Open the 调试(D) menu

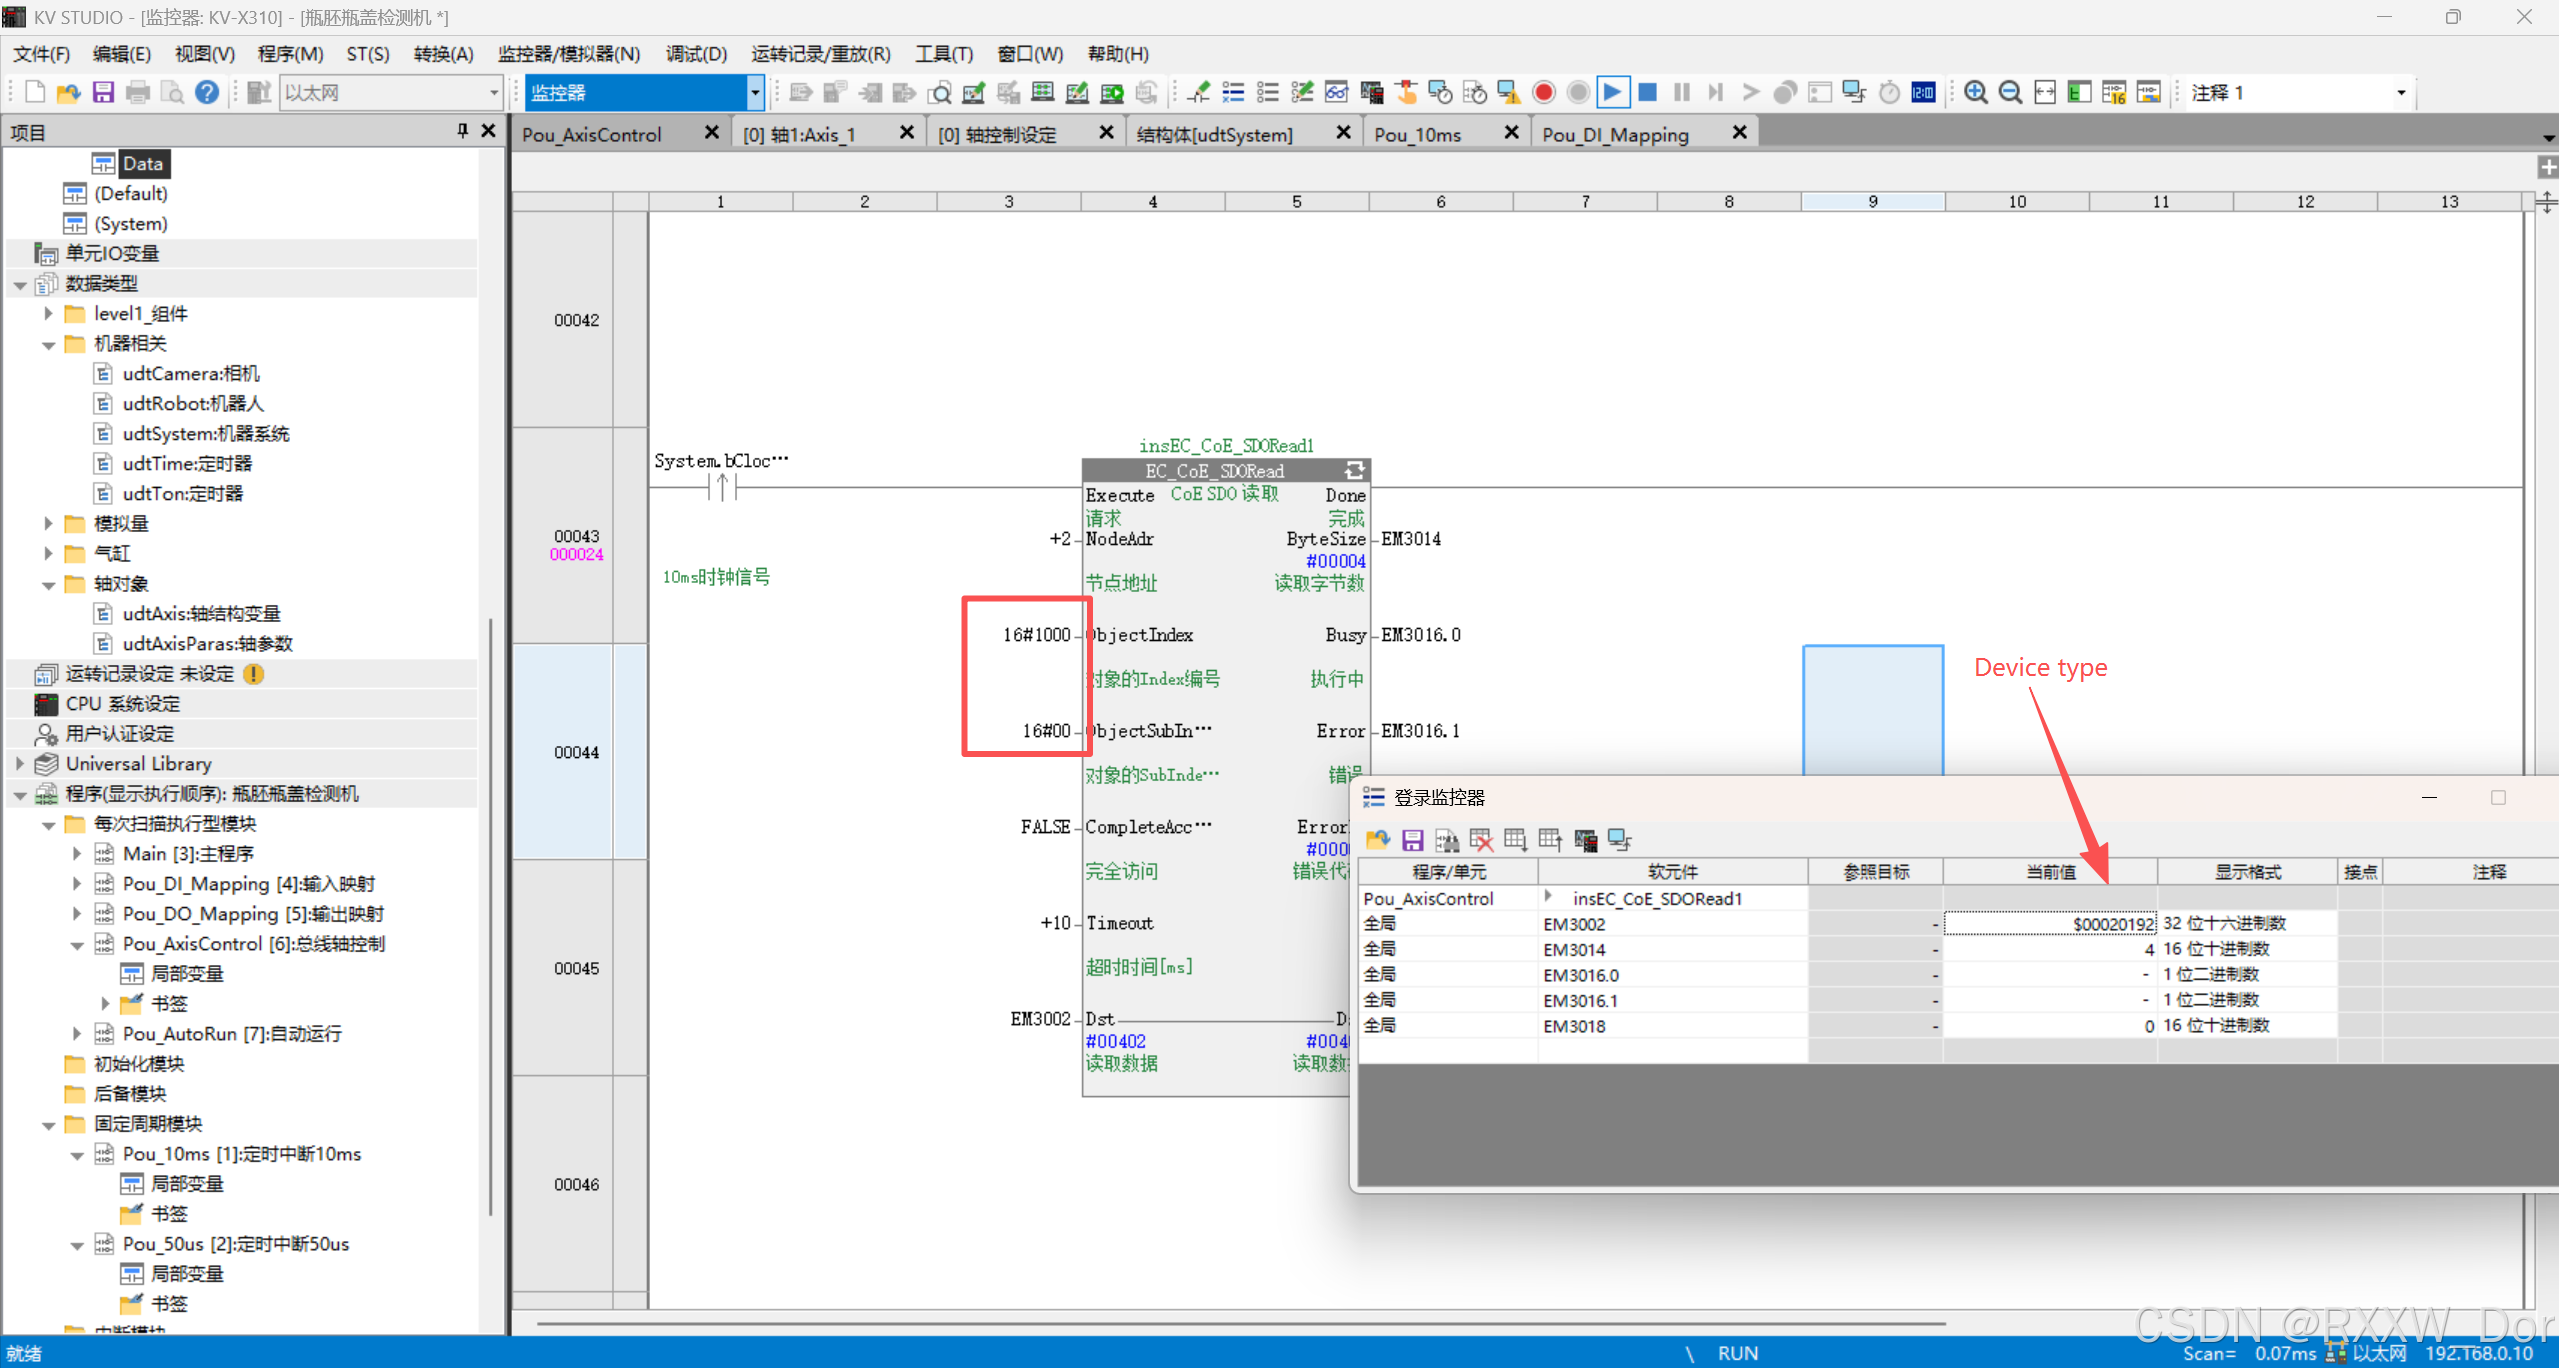pyautogui.click(x=696, y=54)
